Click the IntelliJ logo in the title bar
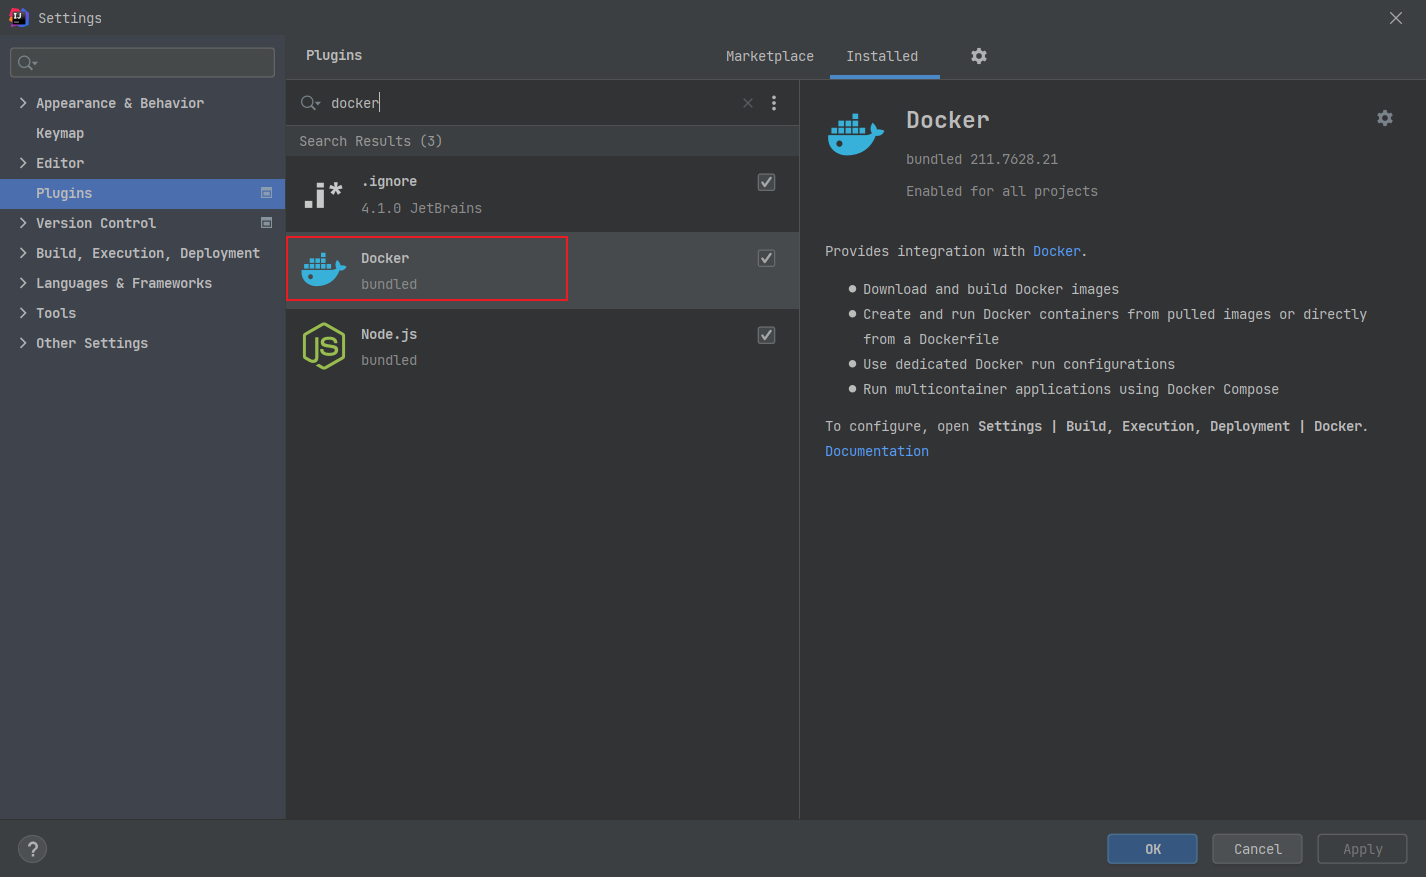Image resolution: width=1426 pixels, height=877 pixels. (18, 17)
